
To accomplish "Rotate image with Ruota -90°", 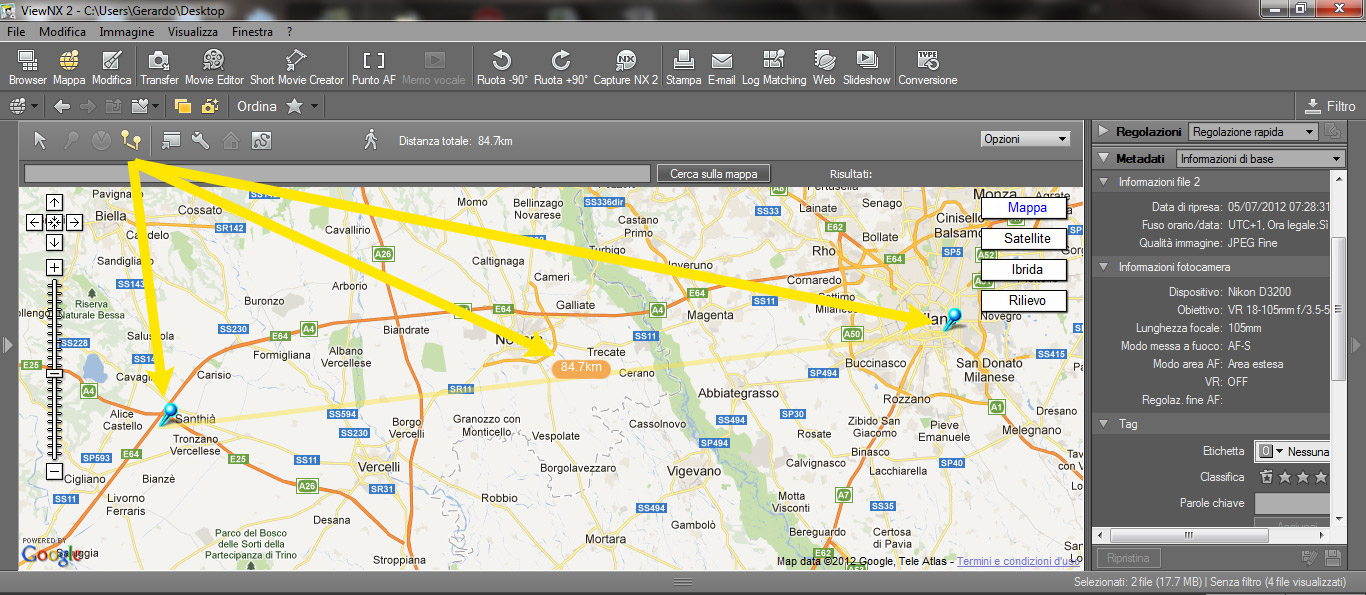I will coord(502,67).
